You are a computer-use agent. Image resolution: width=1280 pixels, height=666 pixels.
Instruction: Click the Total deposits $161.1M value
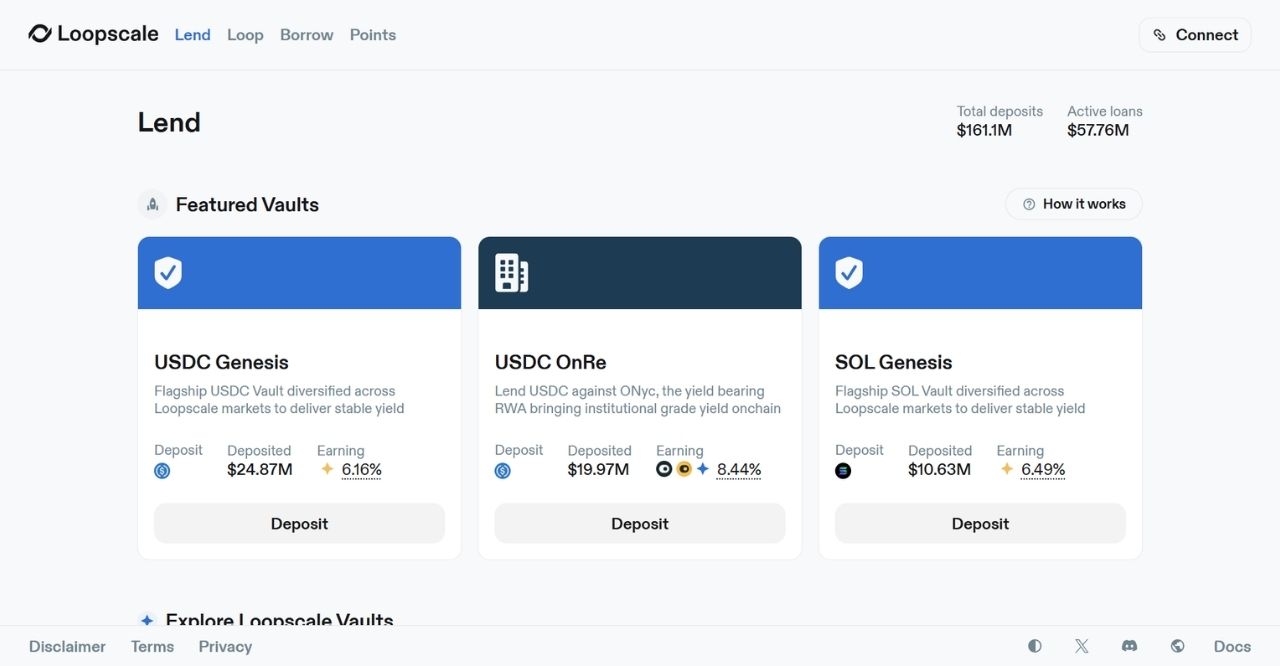point(984,130)
